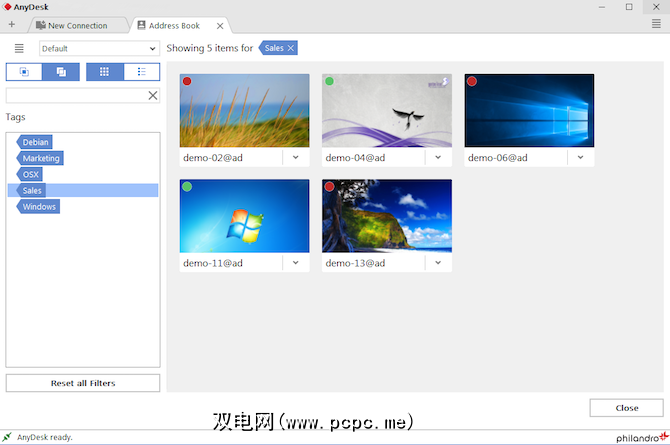Screen dimensions: 670x445
Task: Click the red offline status dot on demo-13
Action: coord(329,186)
